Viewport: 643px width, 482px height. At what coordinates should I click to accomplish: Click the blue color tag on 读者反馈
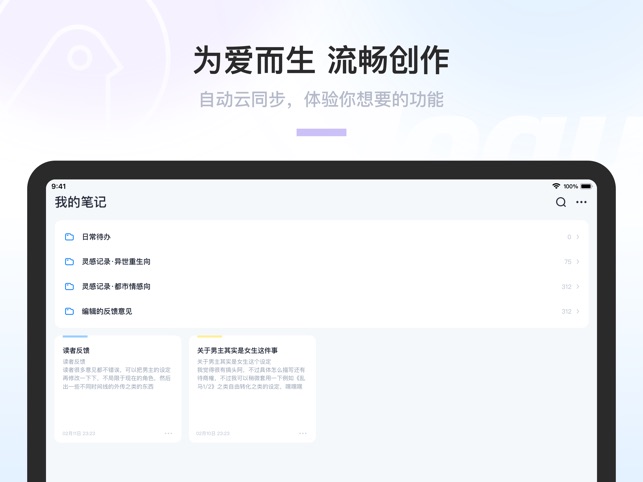[x=75, y=337]
